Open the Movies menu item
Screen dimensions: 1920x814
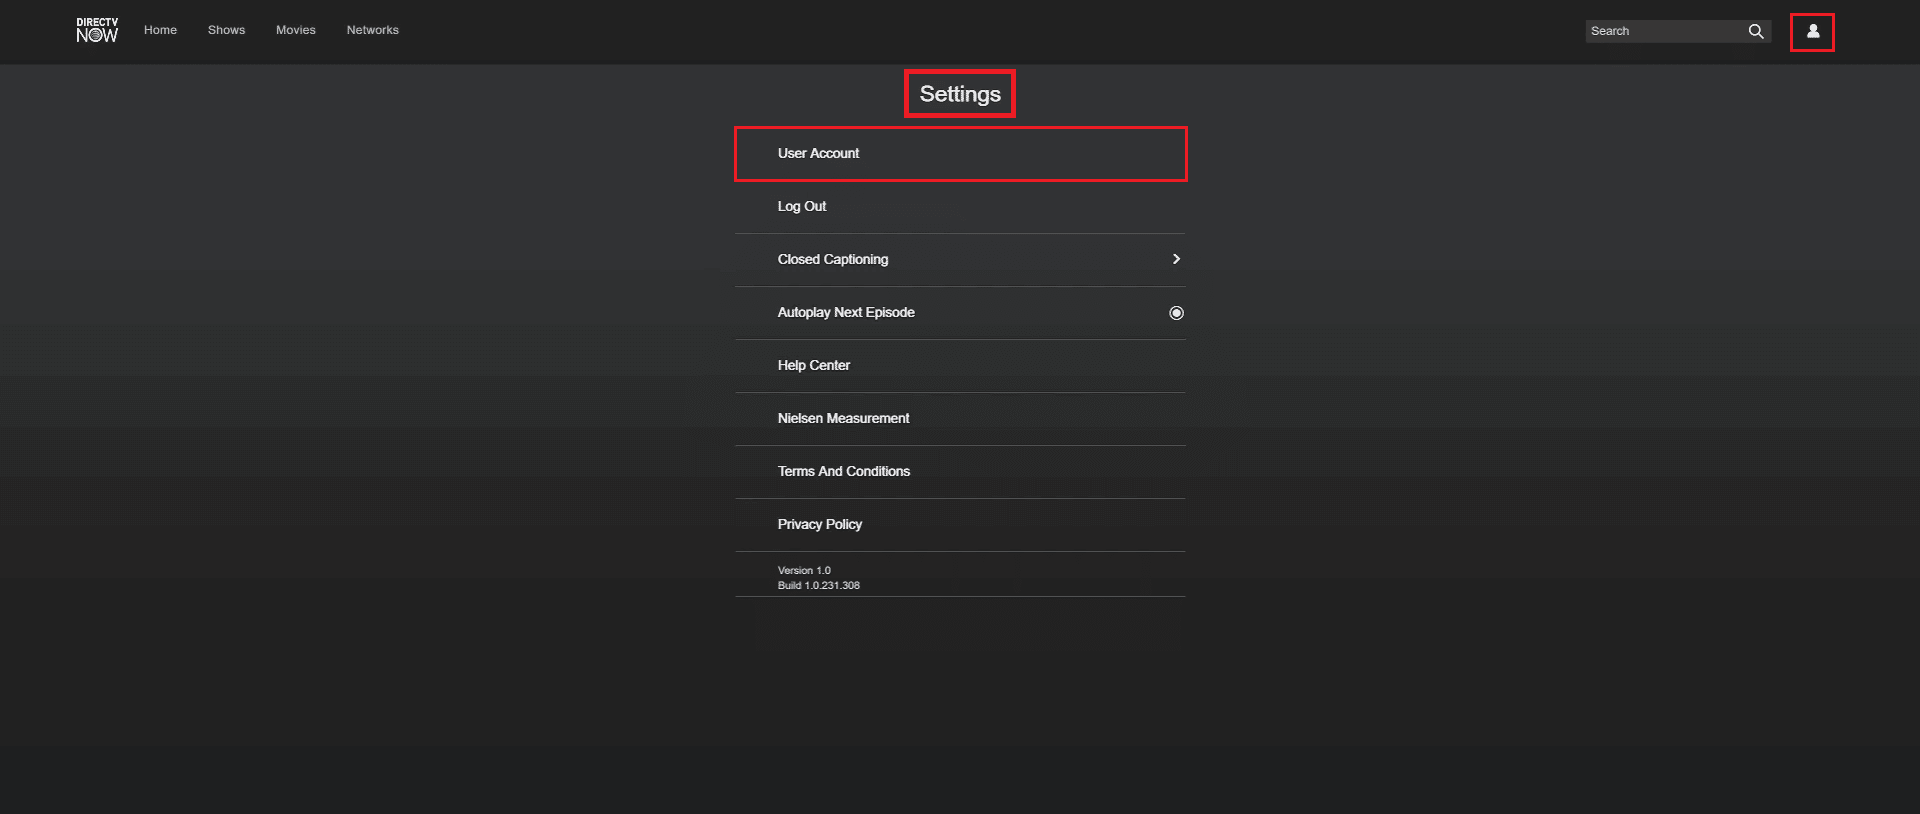(296, 30)
